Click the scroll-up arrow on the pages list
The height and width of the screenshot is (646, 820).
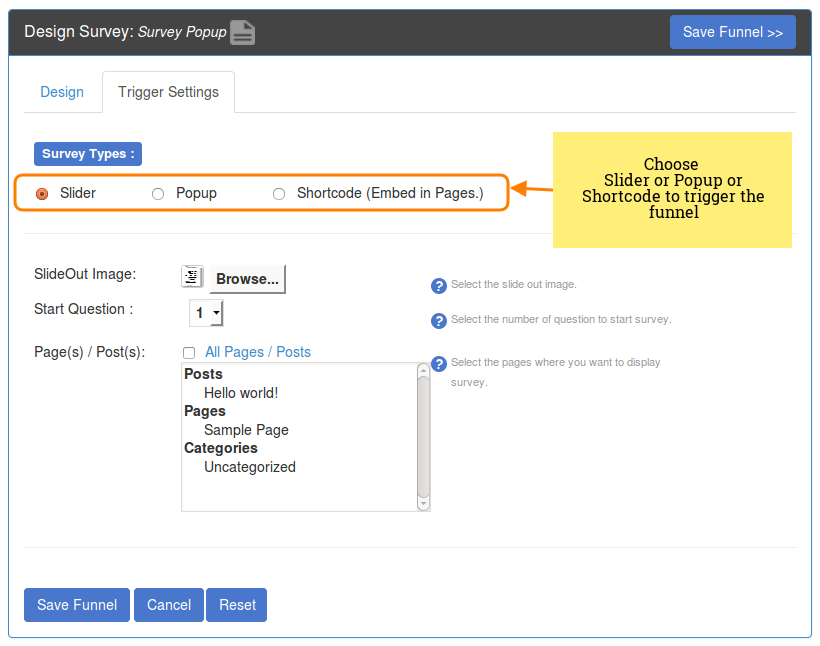pyautogui.click(x=423, y=369)
